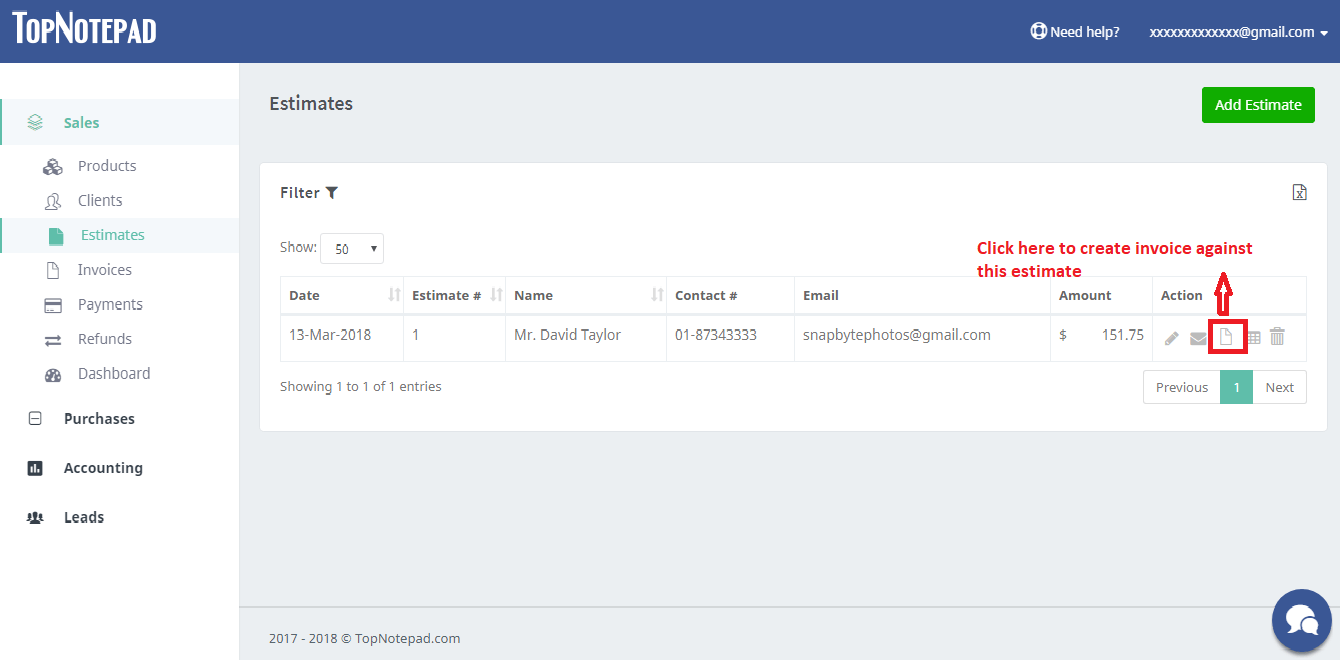Email the estimate with envelope icon
Viewport: 1340px width, 660px height.
click(1198, 338)
